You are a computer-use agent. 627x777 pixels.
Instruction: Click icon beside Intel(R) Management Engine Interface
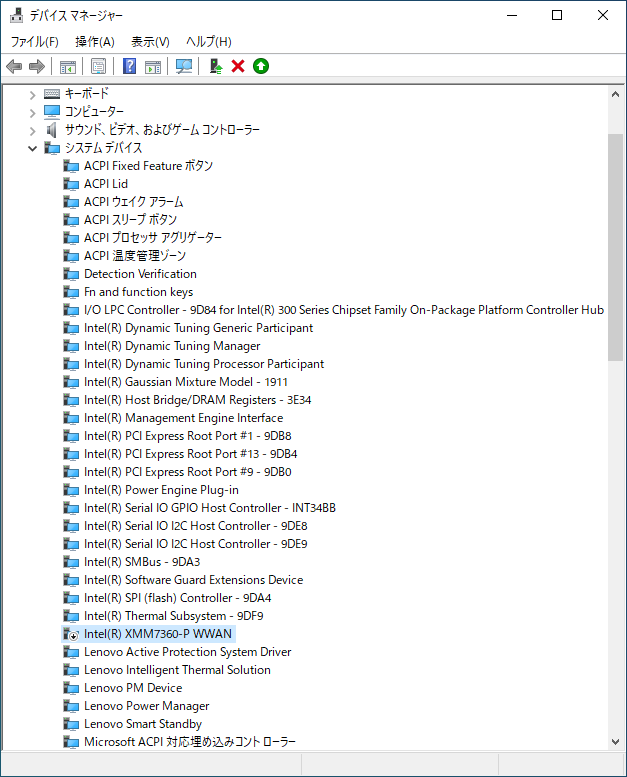pyautogui.click(x=71, y=418)
